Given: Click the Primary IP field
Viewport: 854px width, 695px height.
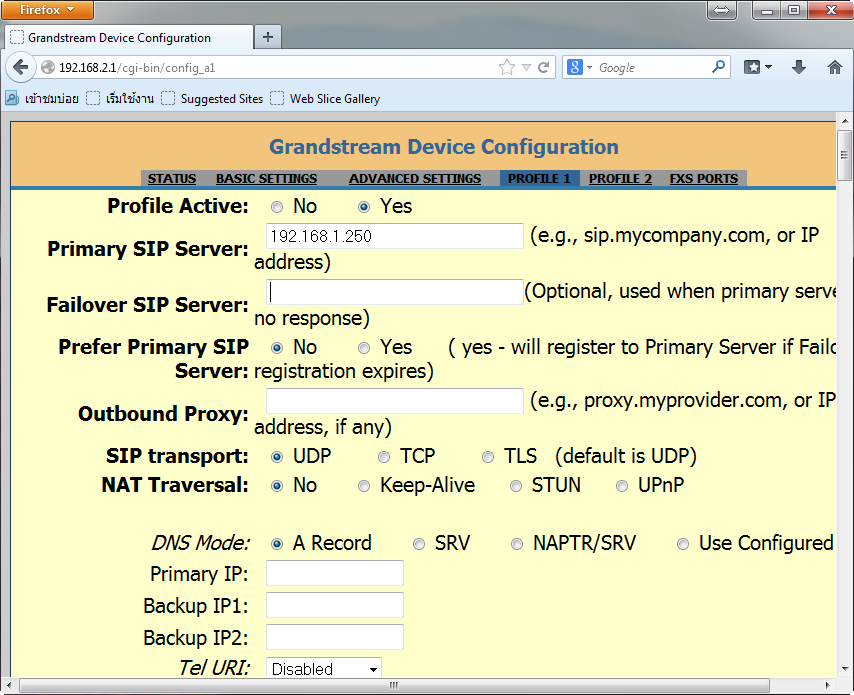Looking at the screenshot, I should coord(335,573).
